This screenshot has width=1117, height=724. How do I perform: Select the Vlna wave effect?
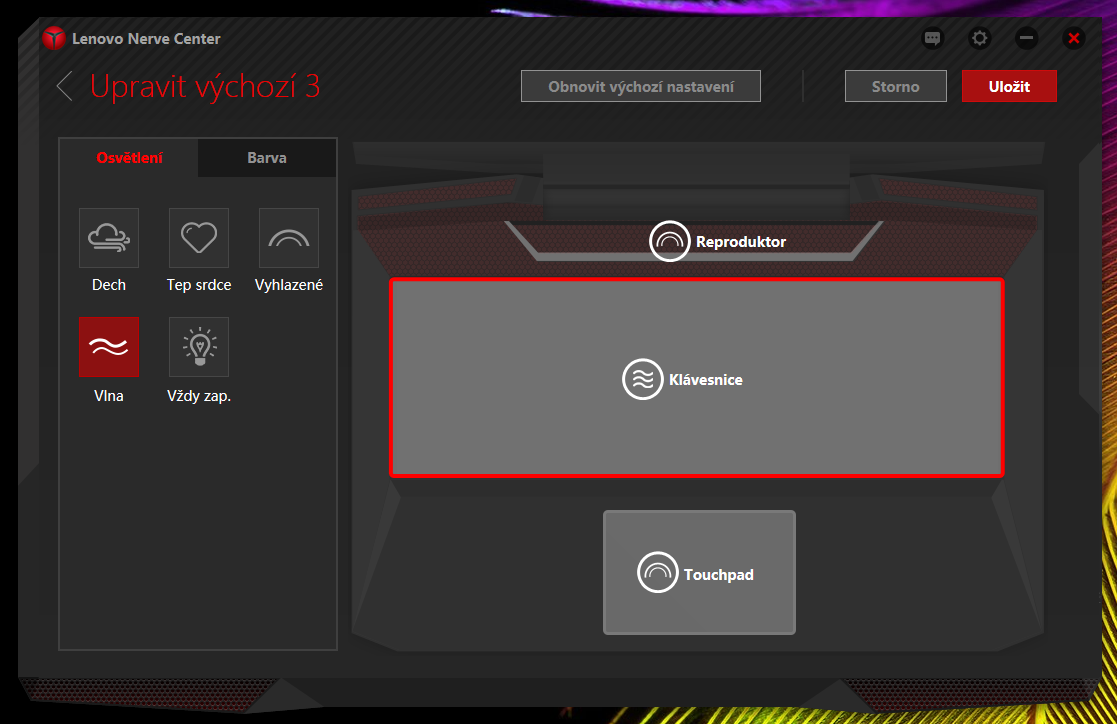pos(109,347)
